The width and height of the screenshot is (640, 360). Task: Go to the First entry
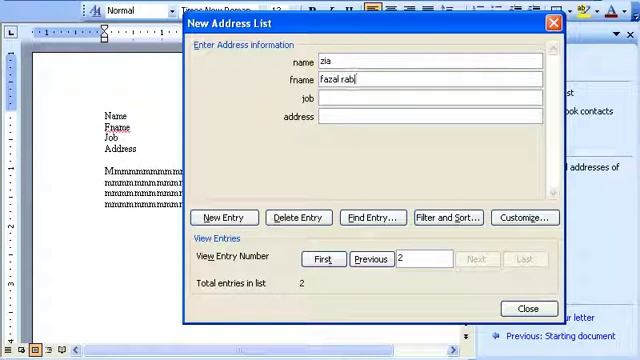[324, 259]
